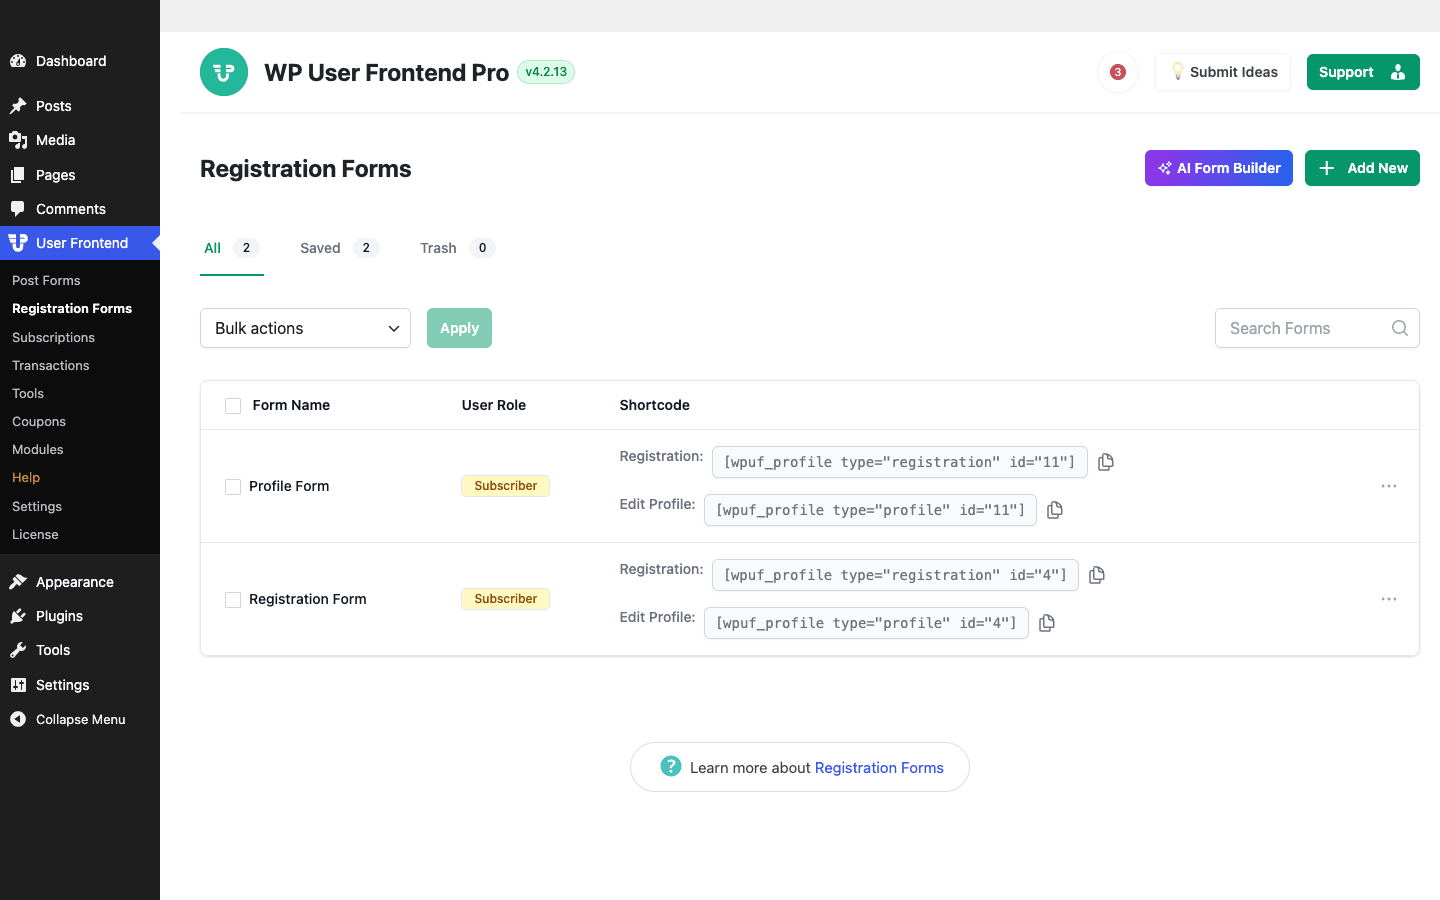
Task: Open Subscriptions submenu item
Action: [53, 337]
